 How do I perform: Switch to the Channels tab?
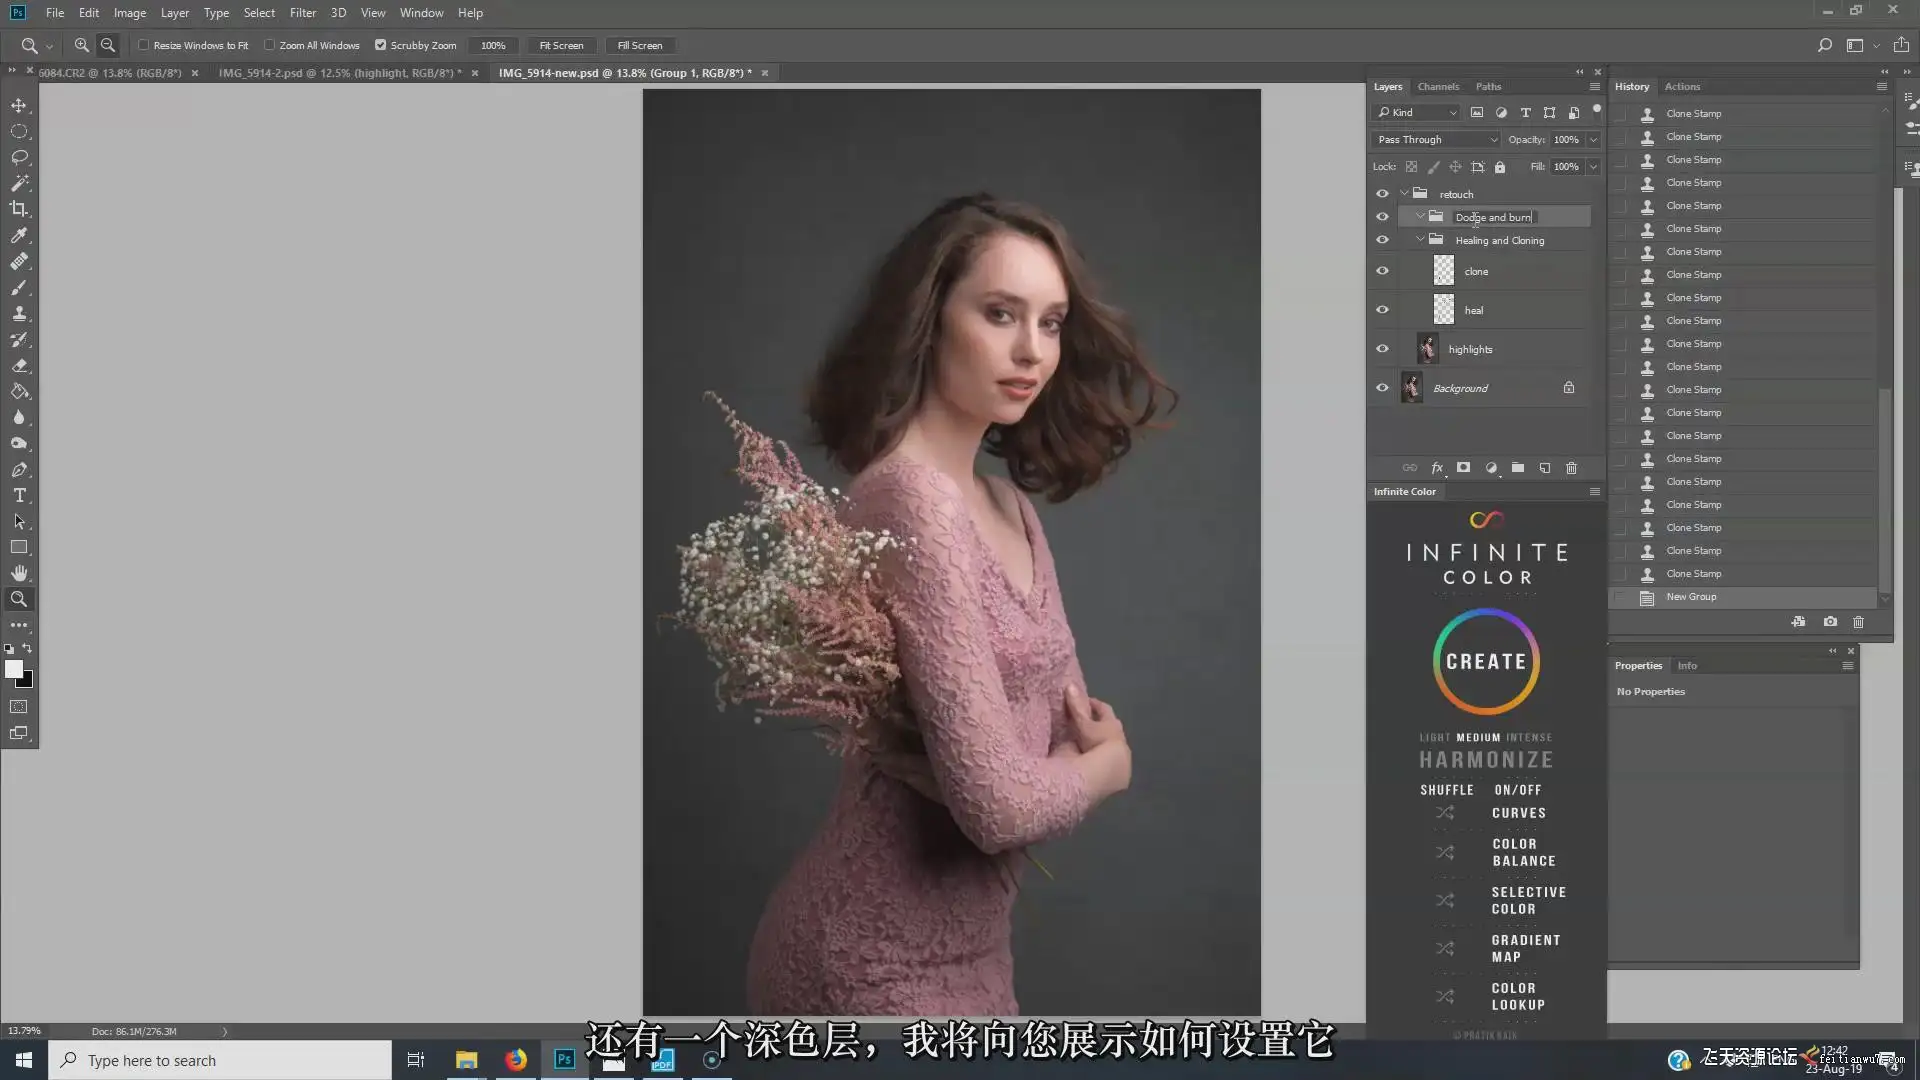point(1438,87)
